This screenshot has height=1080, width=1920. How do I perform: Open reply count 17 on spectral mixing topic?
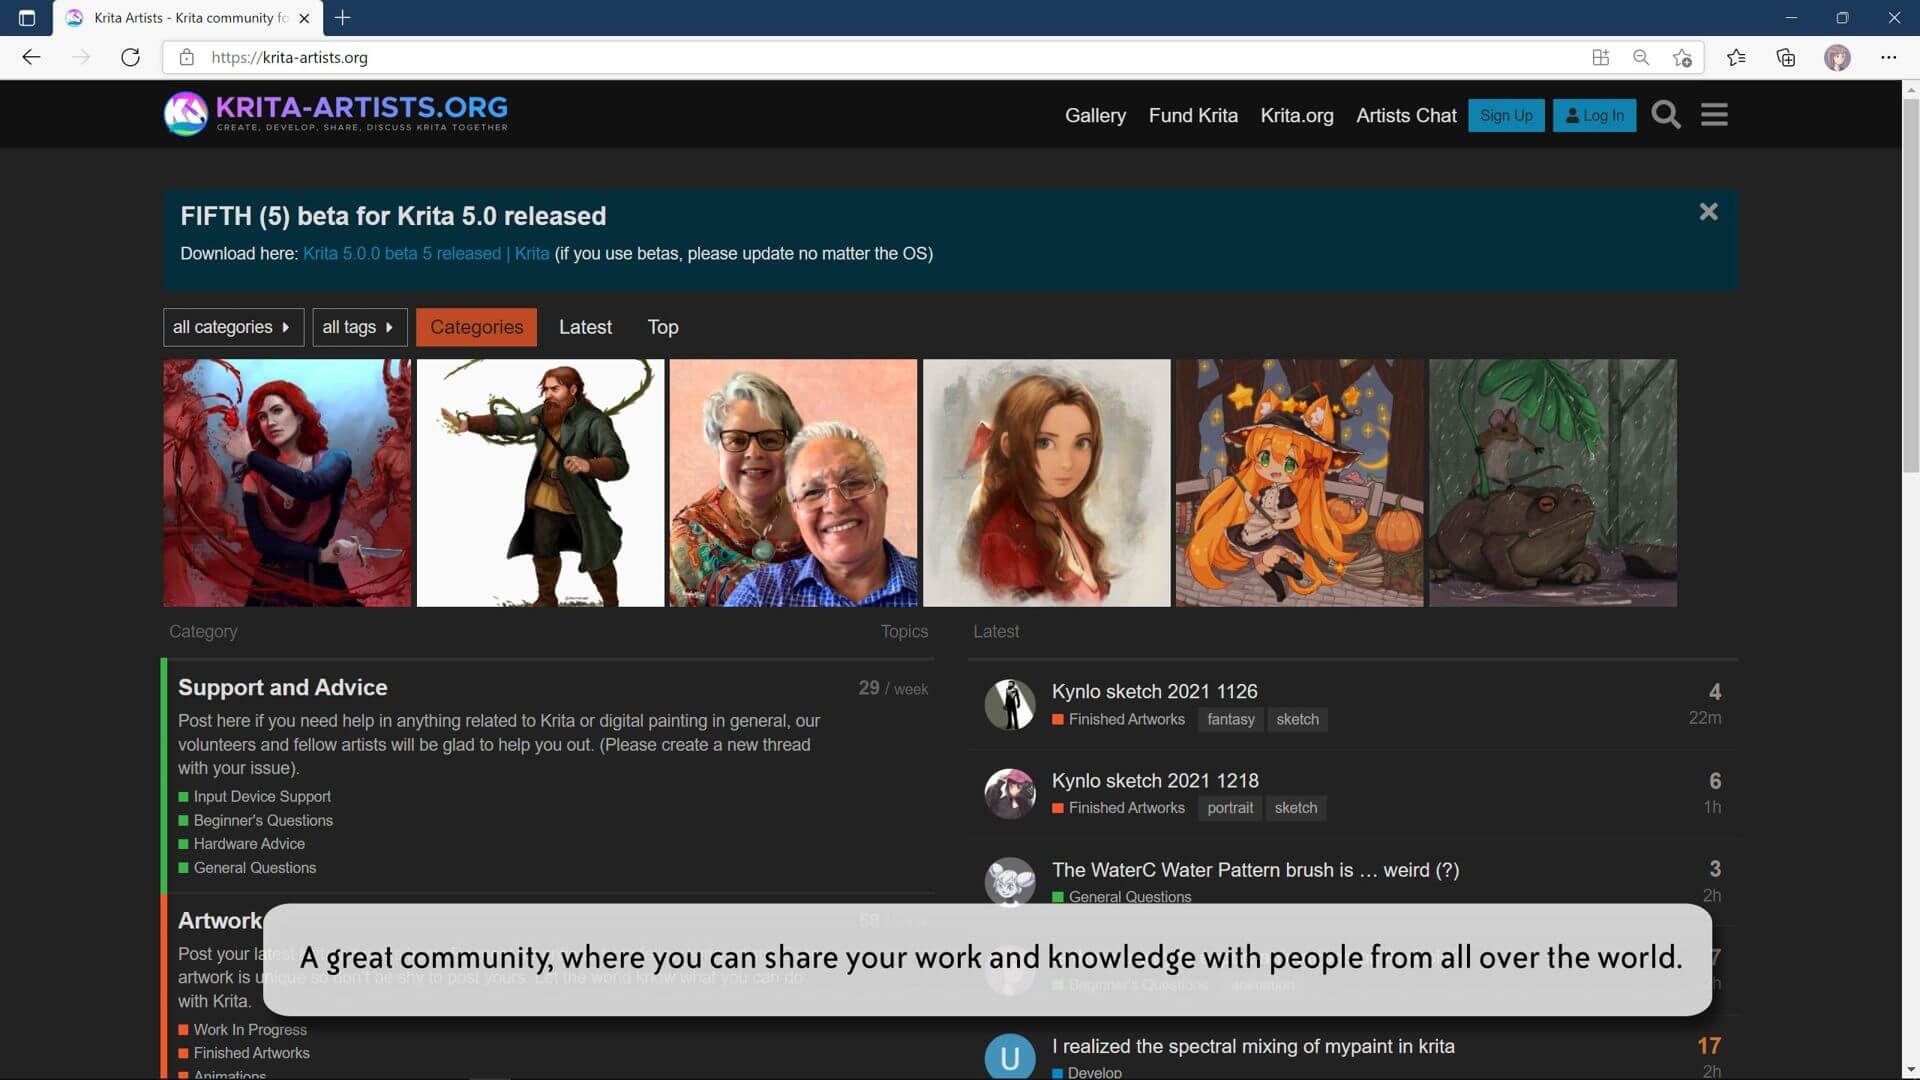point(1708,1046)
